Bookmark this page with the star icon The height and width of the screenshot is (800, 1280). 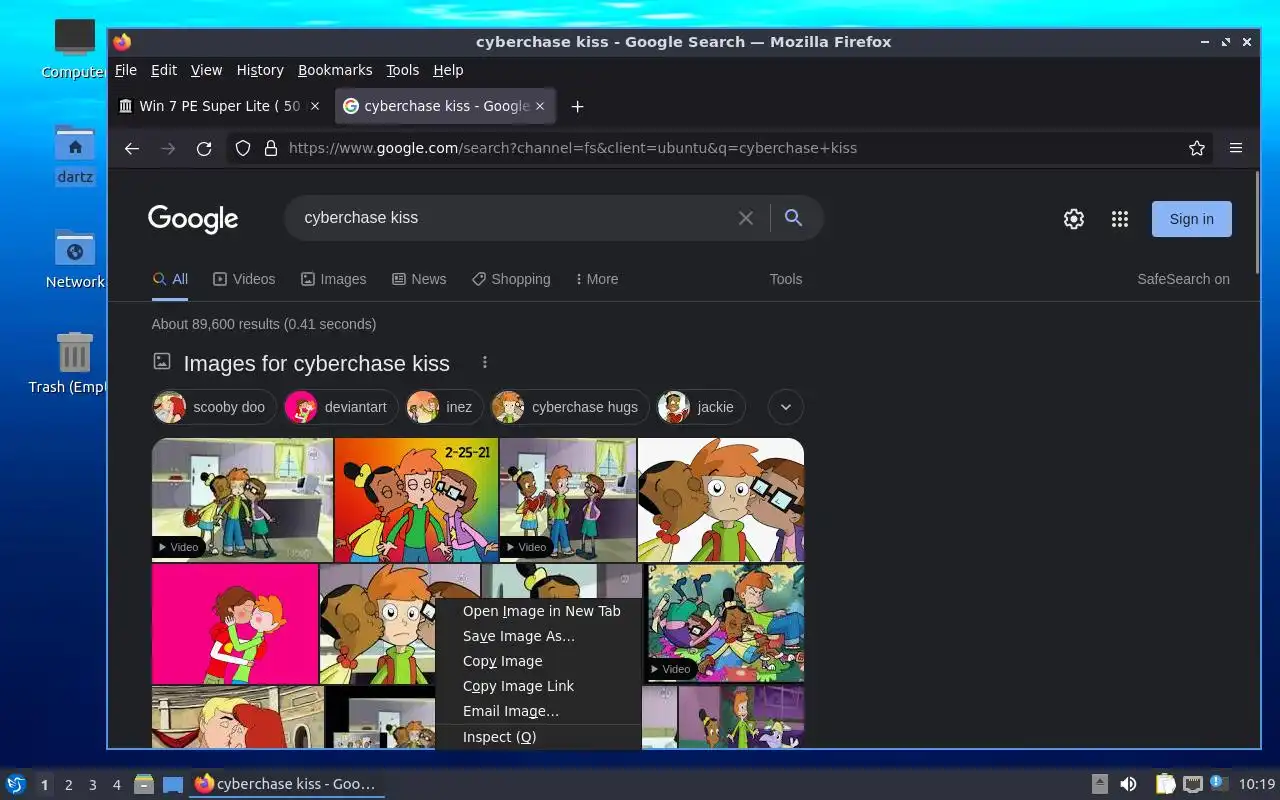point(1197,148)
